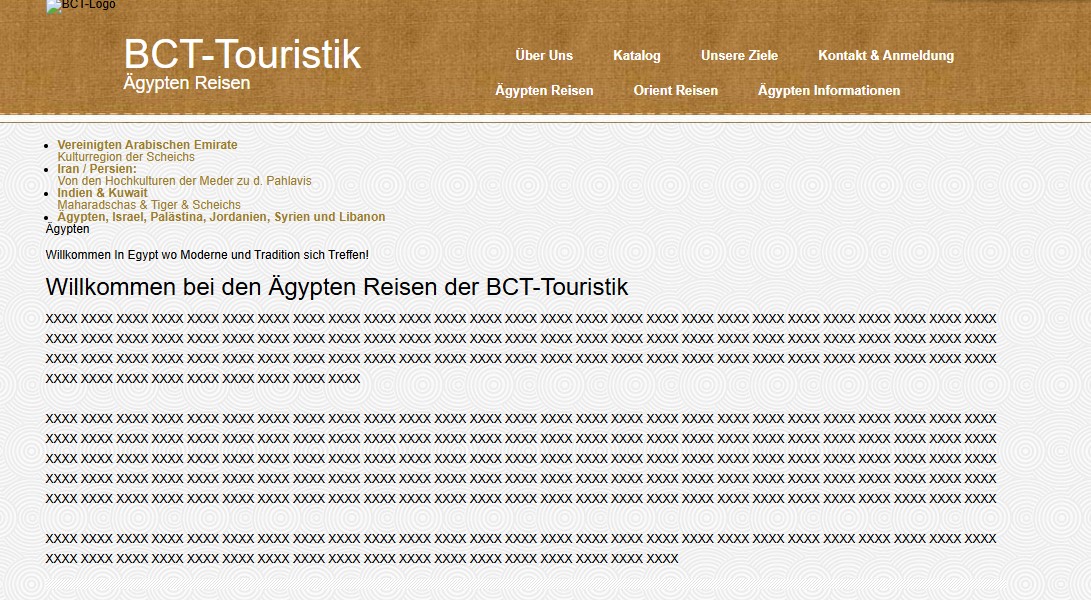The height and width of the screenshot is (600, 1091).
Task: Follow the Vereinigten Arabischen Emirate link
Action: coord(147,145)
